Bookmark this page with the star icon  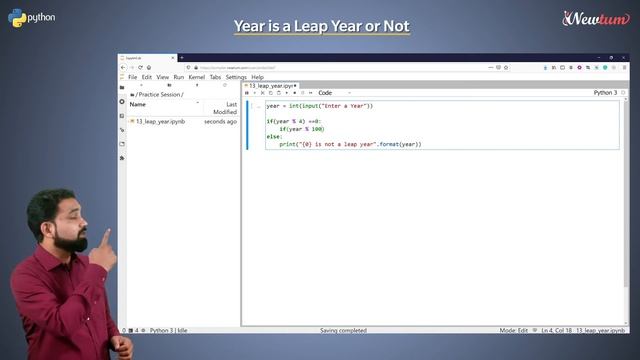tap(506, 67)
